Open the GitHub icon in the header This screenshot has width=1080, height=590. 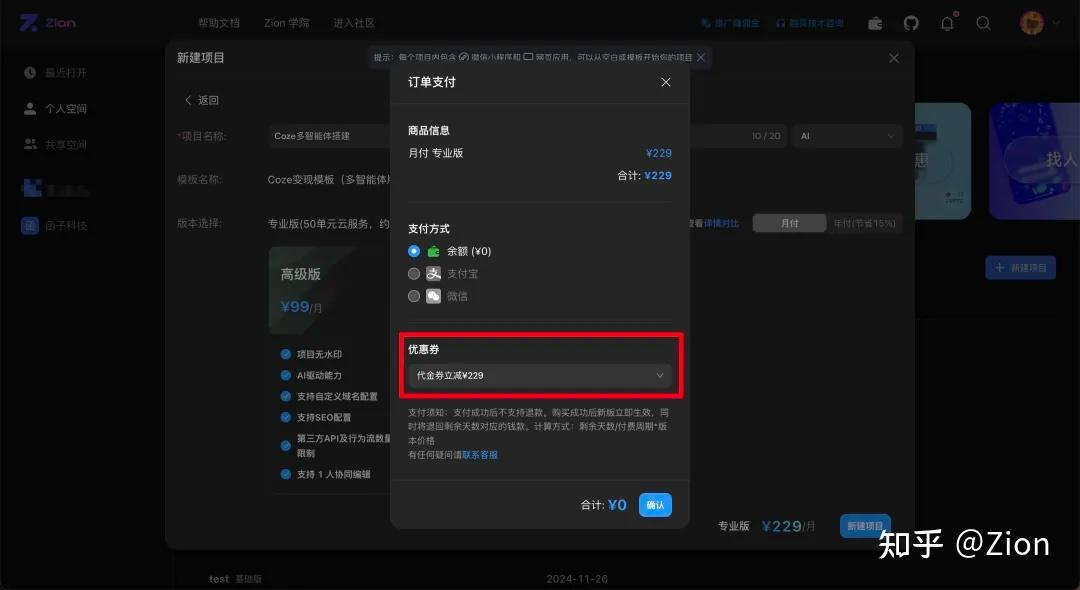pyautogui.click(x=911, y=23)
